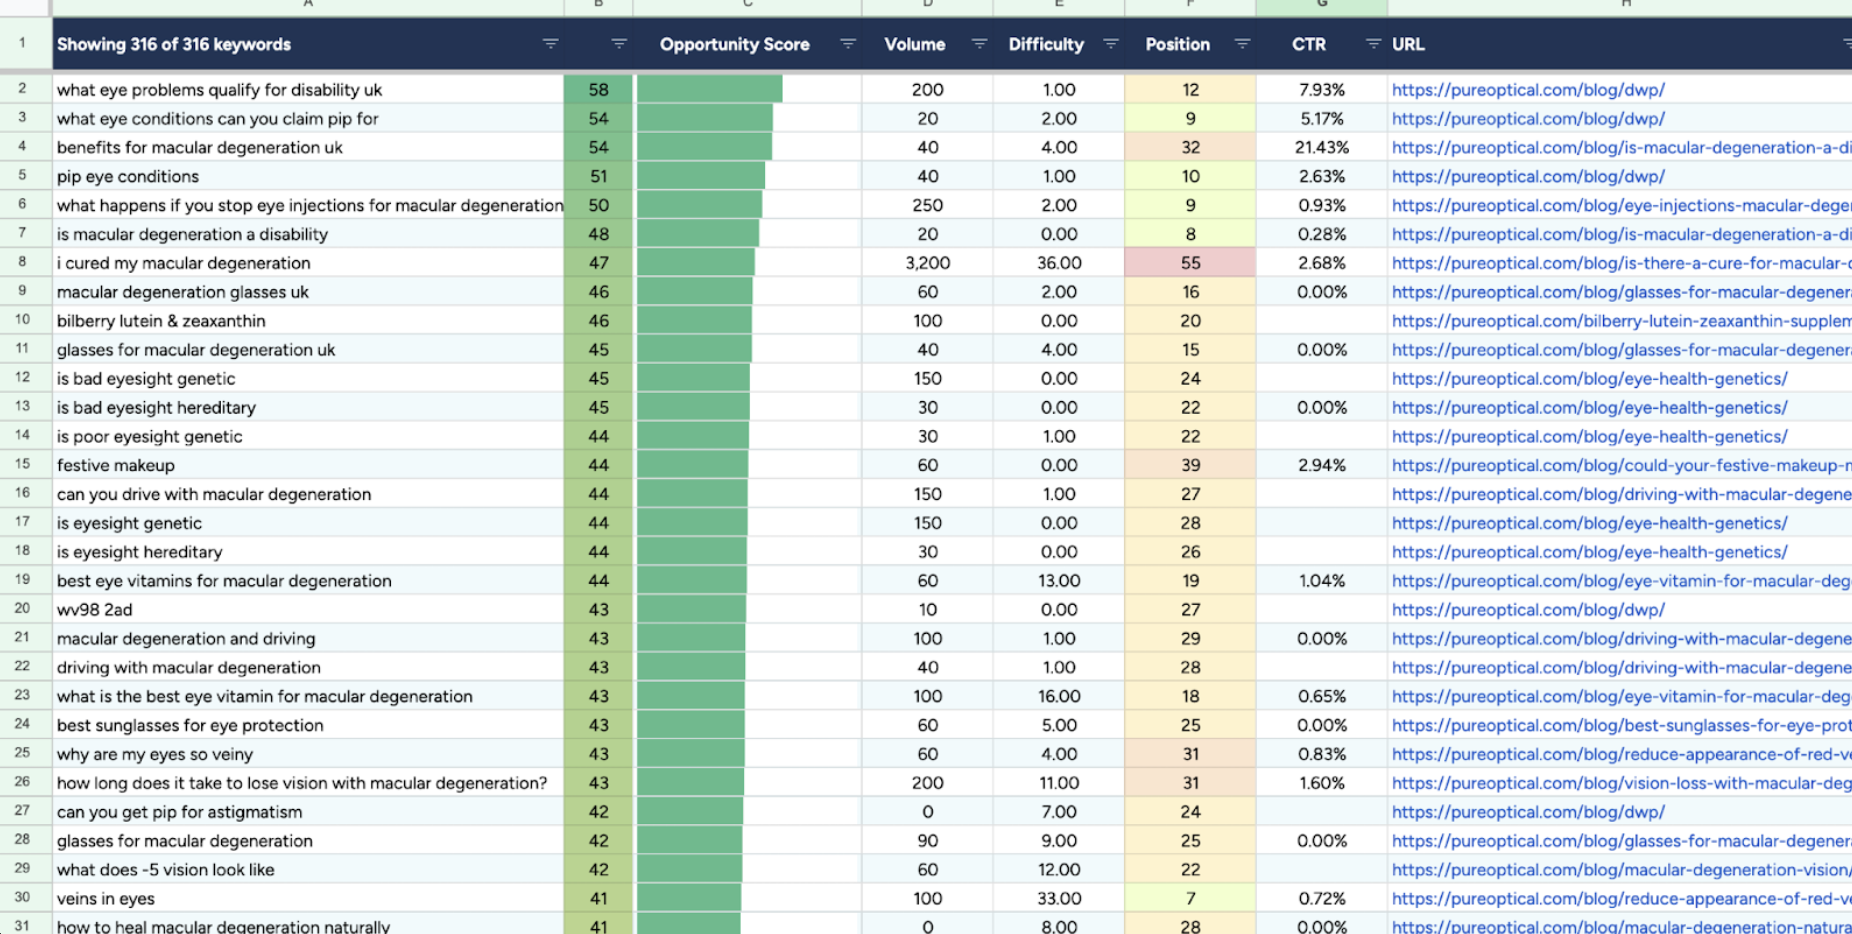This screenshot has width=1852, height=934.
Task: Open filter icon in column B header
Action: coord(619,44)
